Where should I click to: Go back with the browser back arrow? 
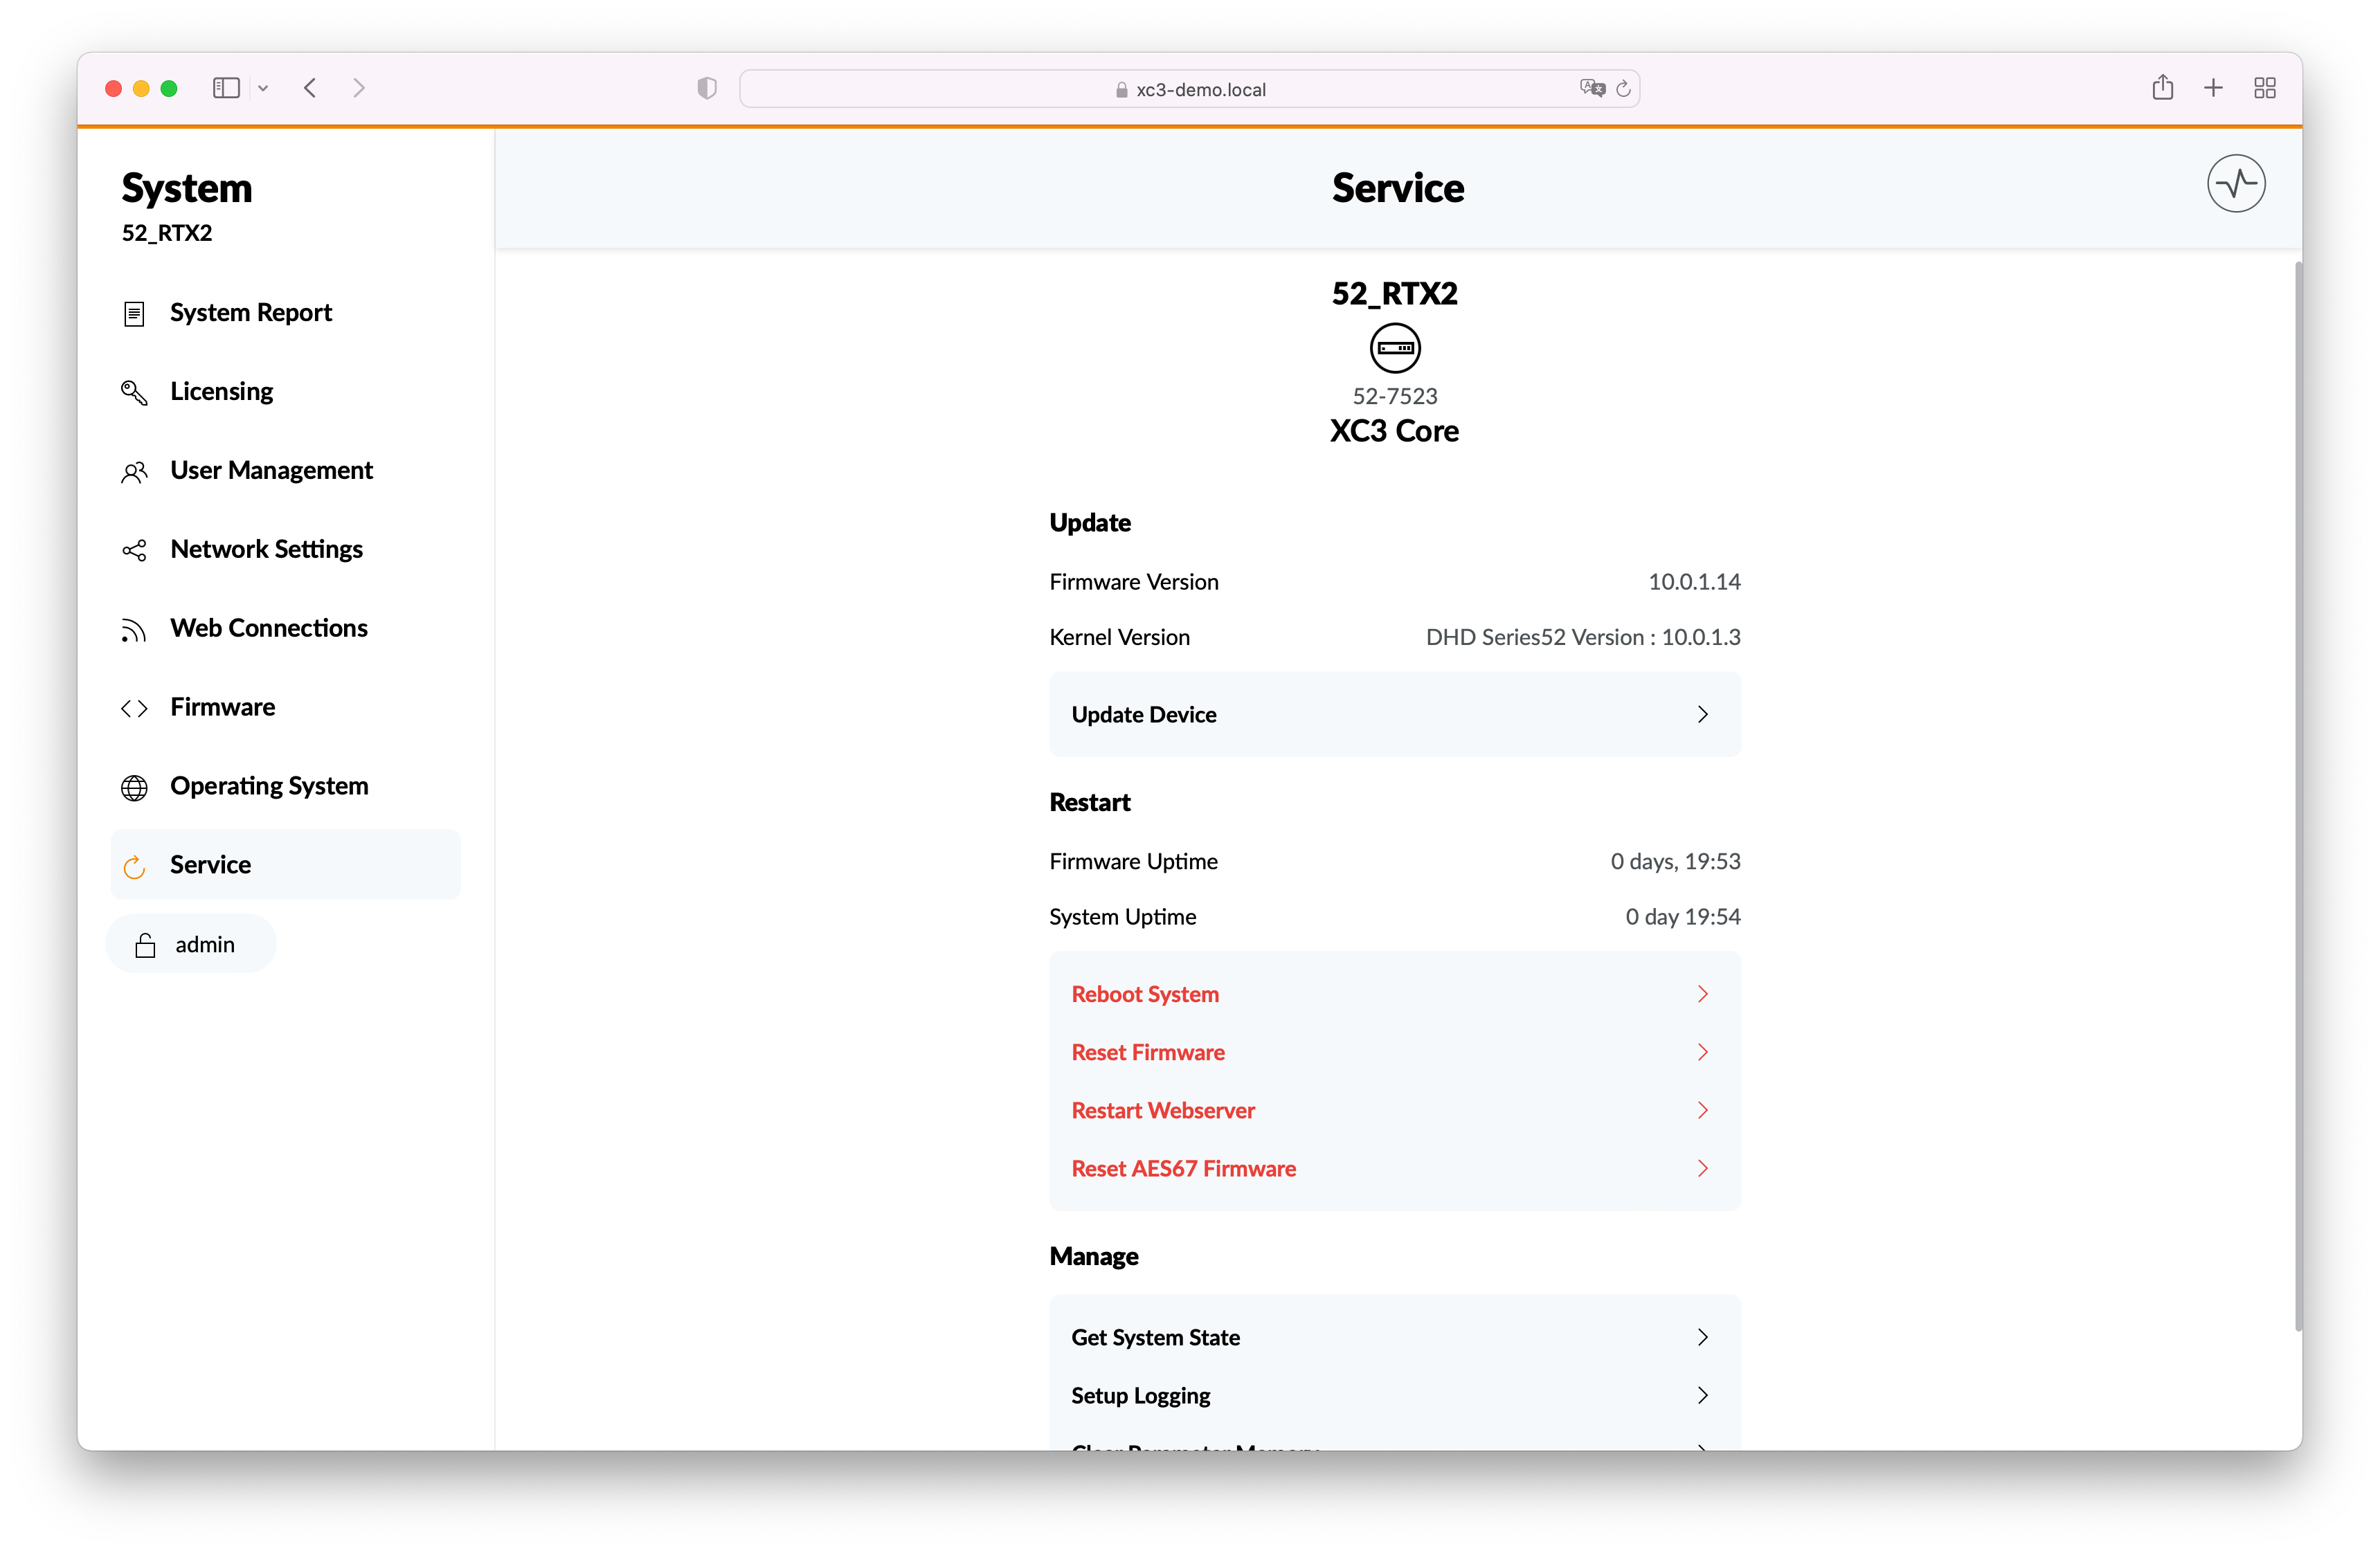click(x=310, y=88)
